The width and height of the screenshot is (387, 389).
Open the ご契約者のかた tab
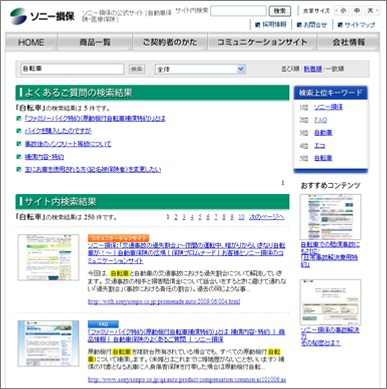(x=170, y=42)
